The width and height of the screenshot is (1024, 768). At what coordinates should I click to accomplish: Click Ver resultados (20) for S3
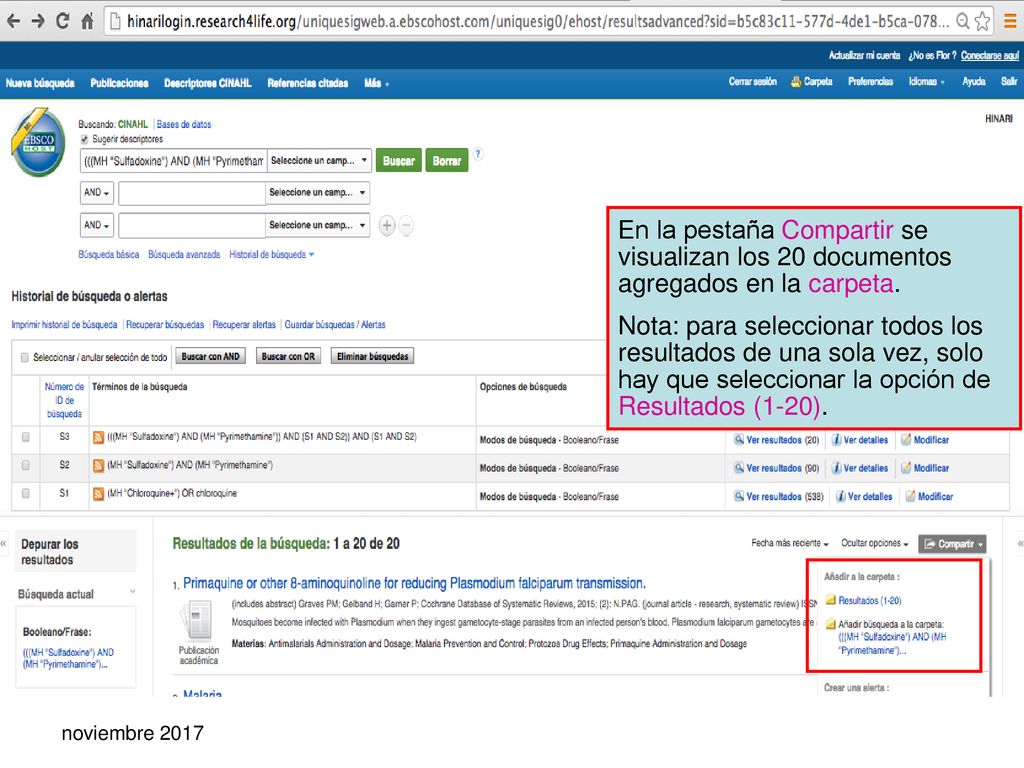(776, 440)
